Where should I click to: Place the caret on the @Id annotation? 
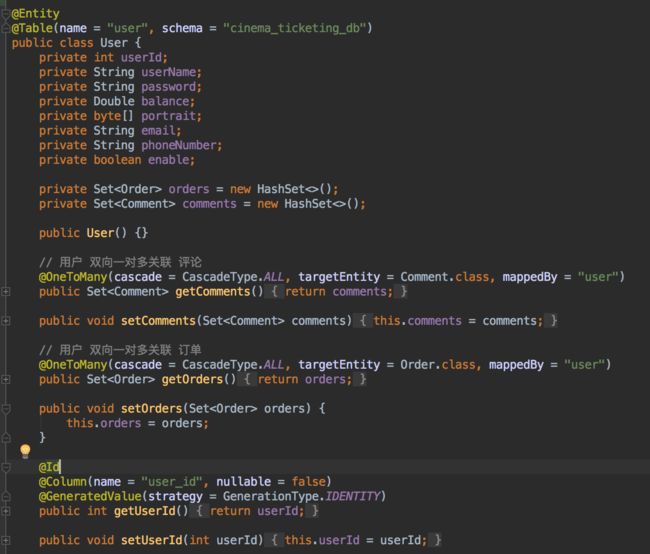point(49,467)
